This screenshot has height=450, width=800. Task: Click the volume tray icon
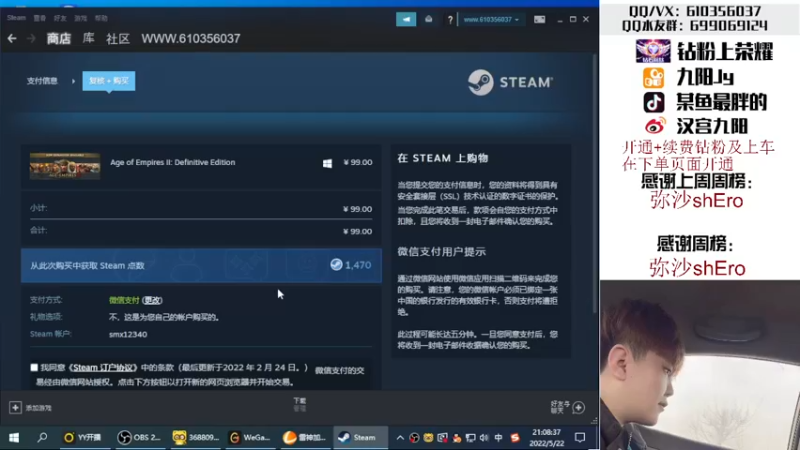[484, 438]
